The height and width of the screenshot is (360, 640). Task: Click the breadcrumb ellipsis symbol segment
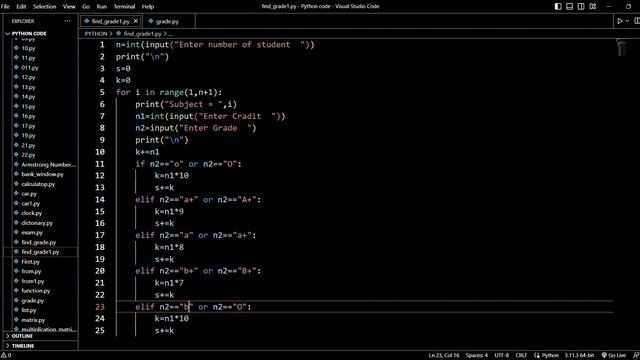170,34
